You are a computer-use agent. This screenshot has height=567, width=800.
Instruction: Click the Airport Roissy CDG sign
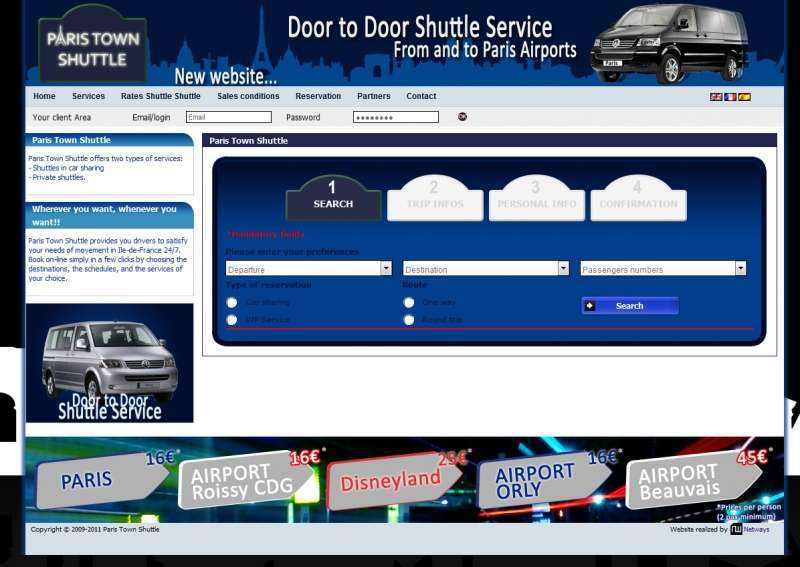tap(249, 479)
